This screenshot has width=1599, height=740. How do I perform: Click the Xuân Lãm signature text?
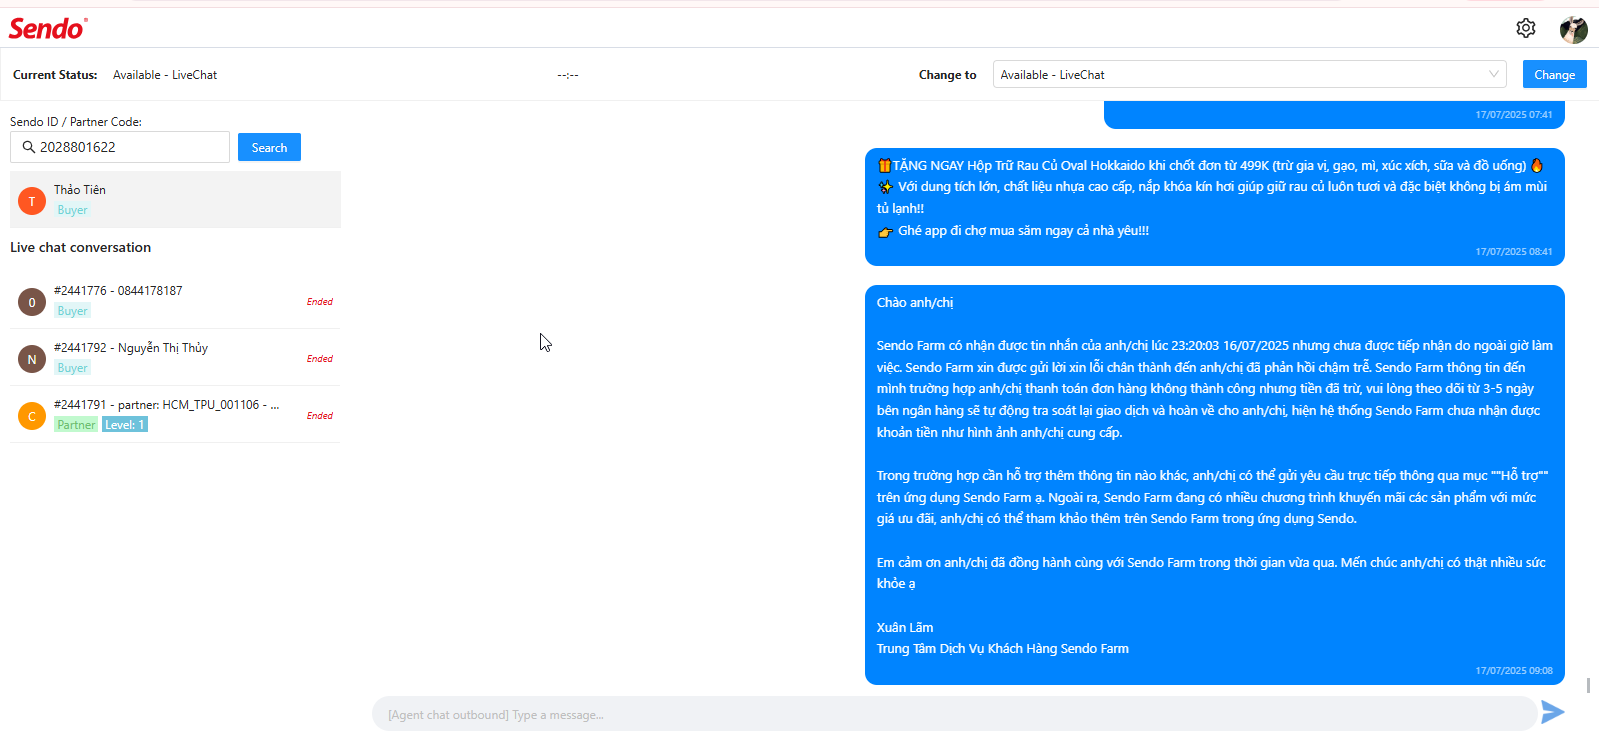[905, 628]
